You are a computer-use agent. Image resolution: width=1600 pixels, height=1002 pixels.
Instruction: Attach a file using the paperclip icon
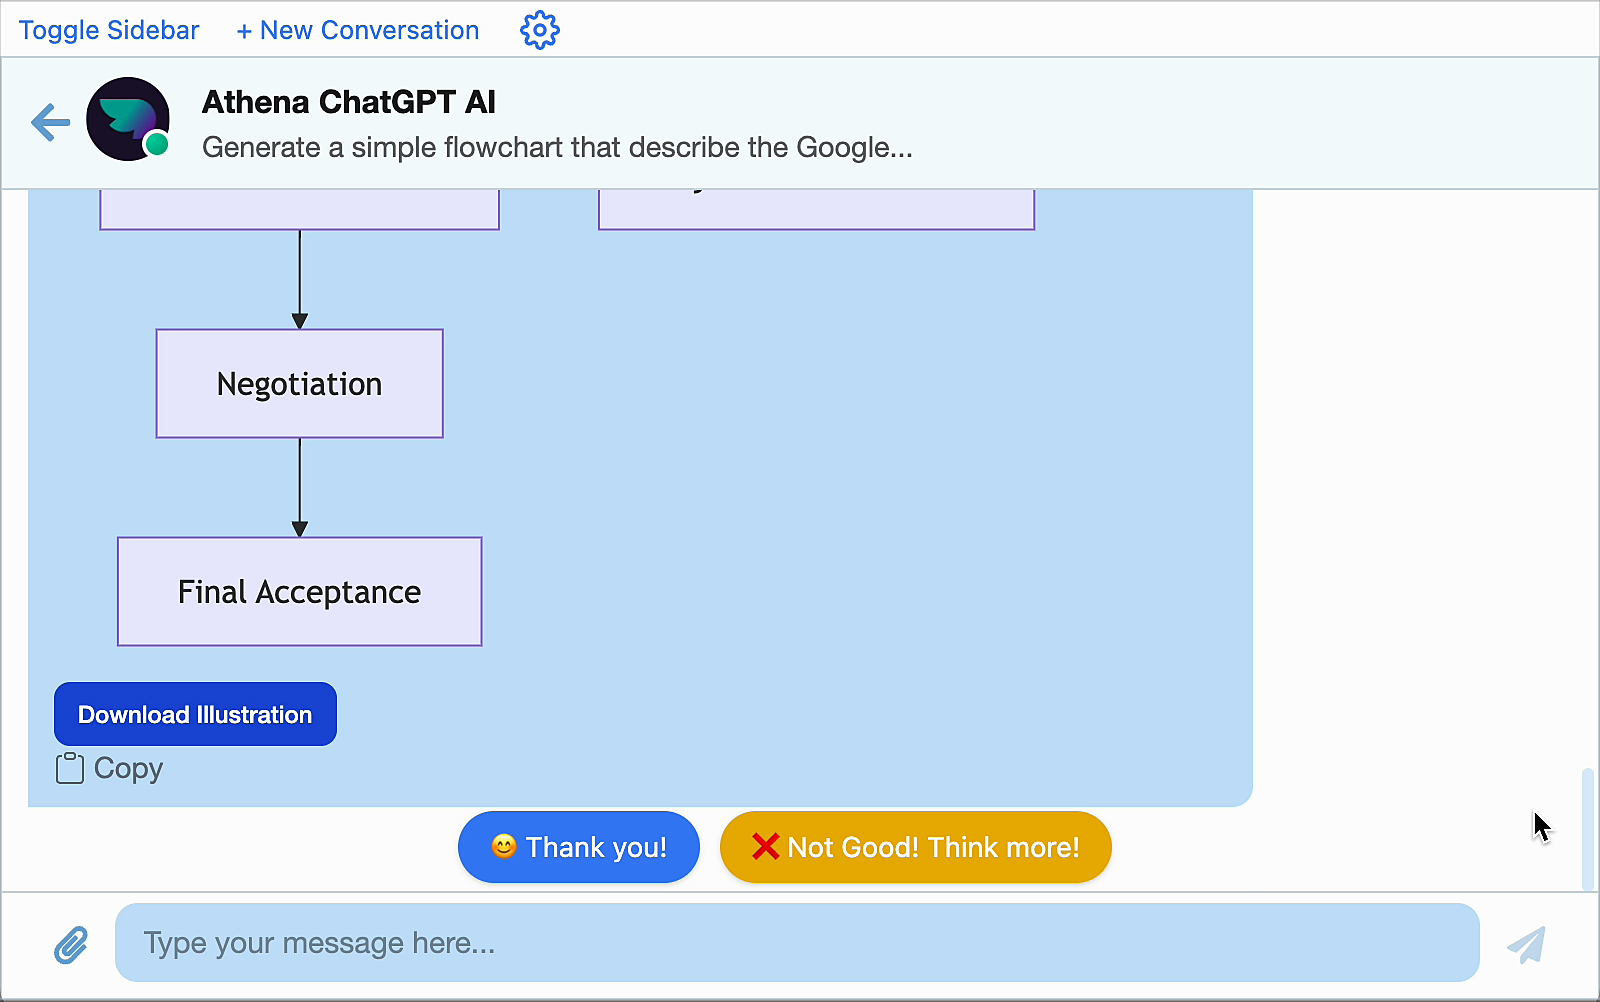(71, 943)
